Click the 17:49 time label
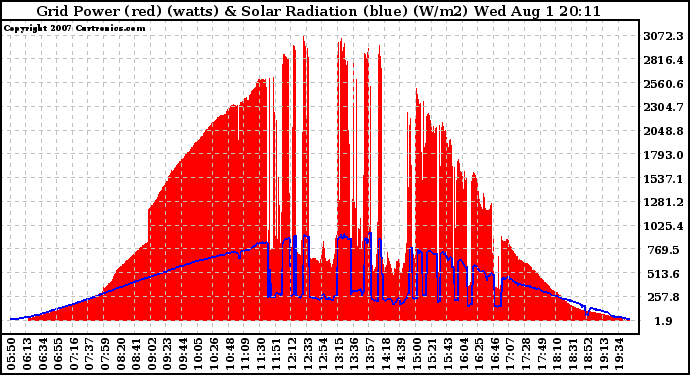The image size is (690, 375). click(x=542, y=354)
